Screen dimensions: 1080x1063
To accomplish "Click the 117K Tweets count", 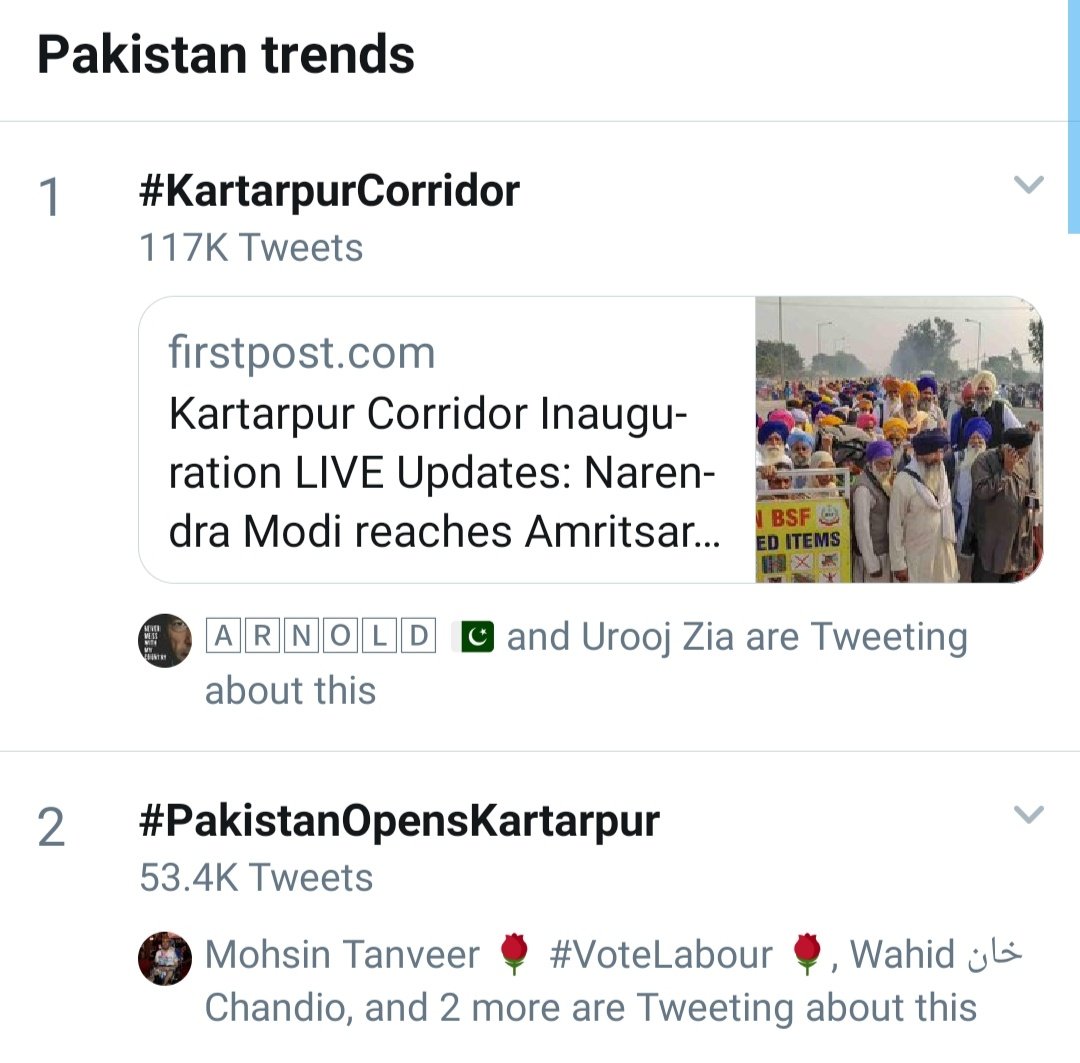I will (251, 248).
